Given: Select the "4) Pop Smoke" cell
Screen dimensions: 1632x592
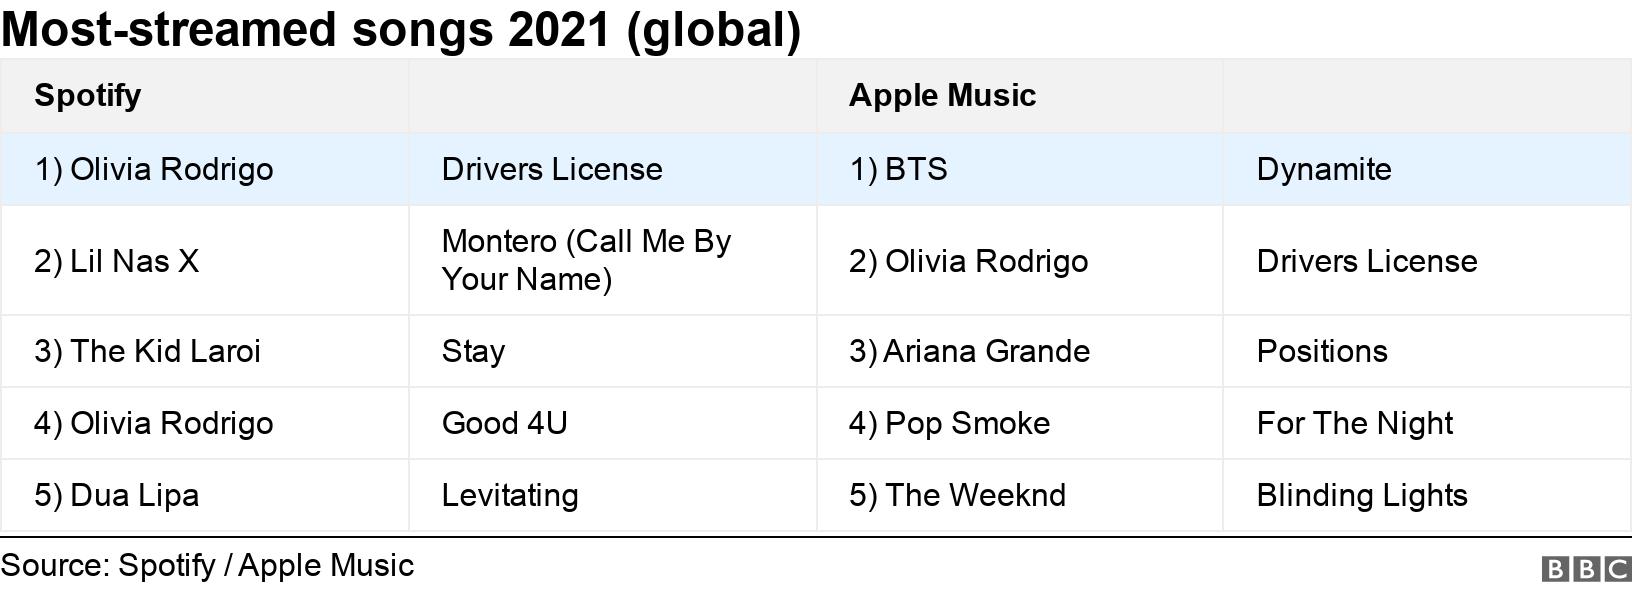Looking at the screenshot, I should point(949,423).
